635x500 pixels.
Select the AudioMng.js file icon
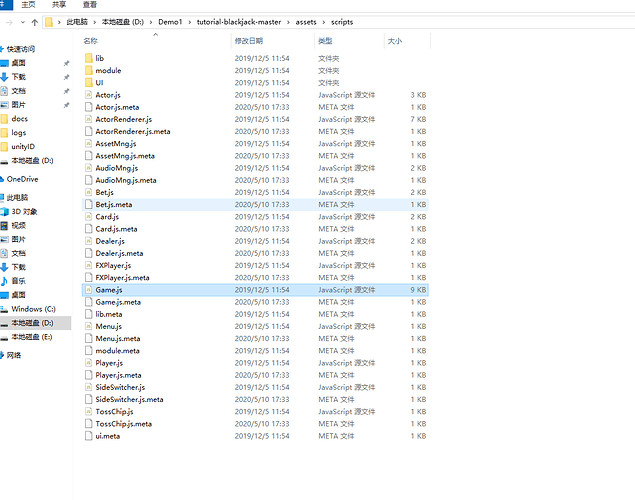coord(89,168)
